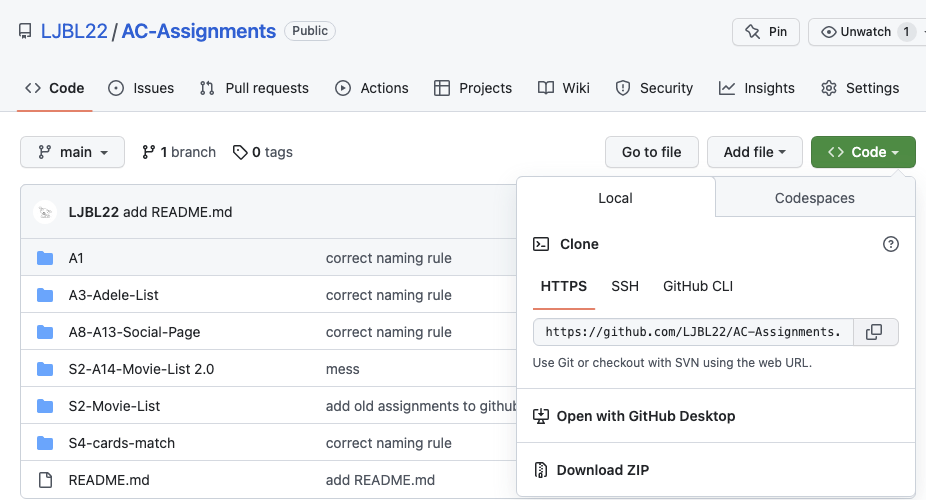926x500 pixels.
Task: Click the Insights graph icon
Action: coord(727,88)
